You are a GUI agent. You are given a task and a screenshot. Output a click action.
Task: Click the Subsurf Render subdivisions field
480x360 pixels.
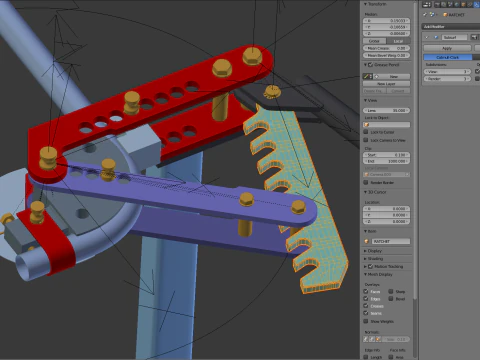click(x=447, y=79)
